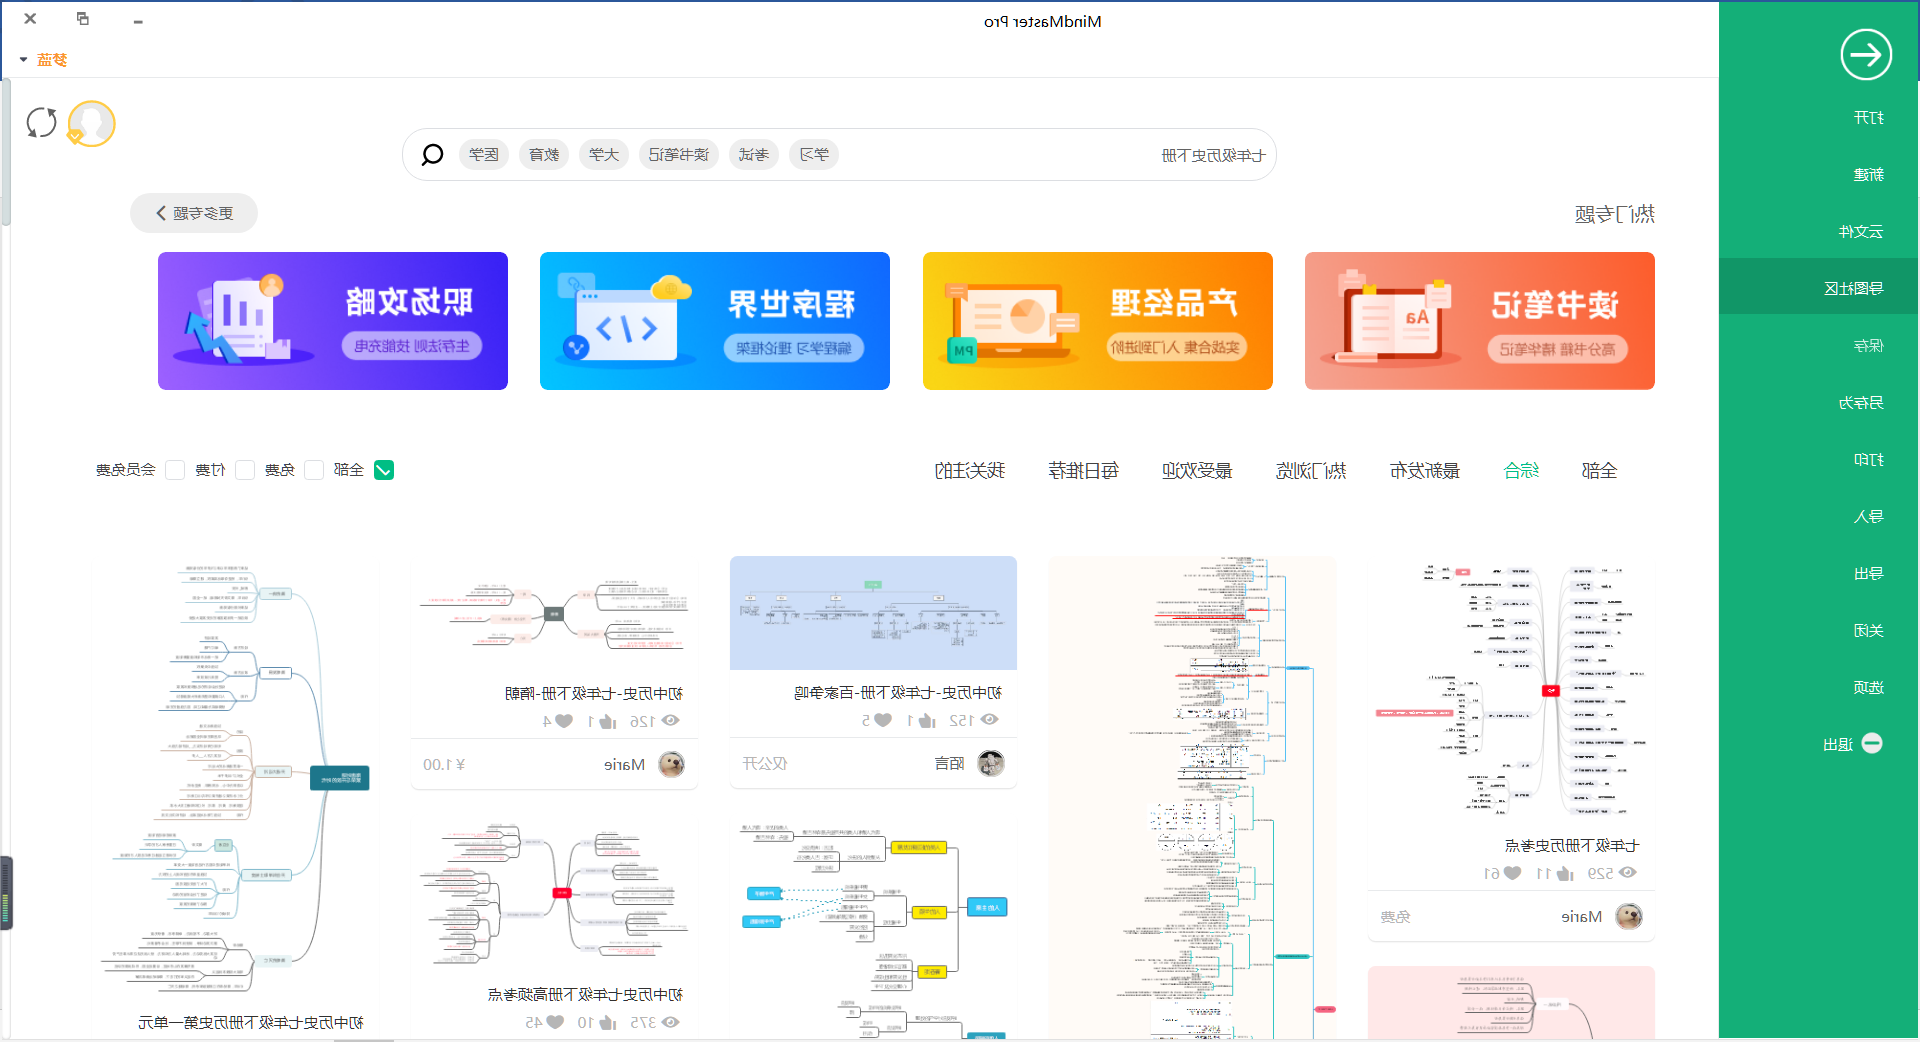
Task: Select the 全部 sort tab
Action: coord(1599,470)
